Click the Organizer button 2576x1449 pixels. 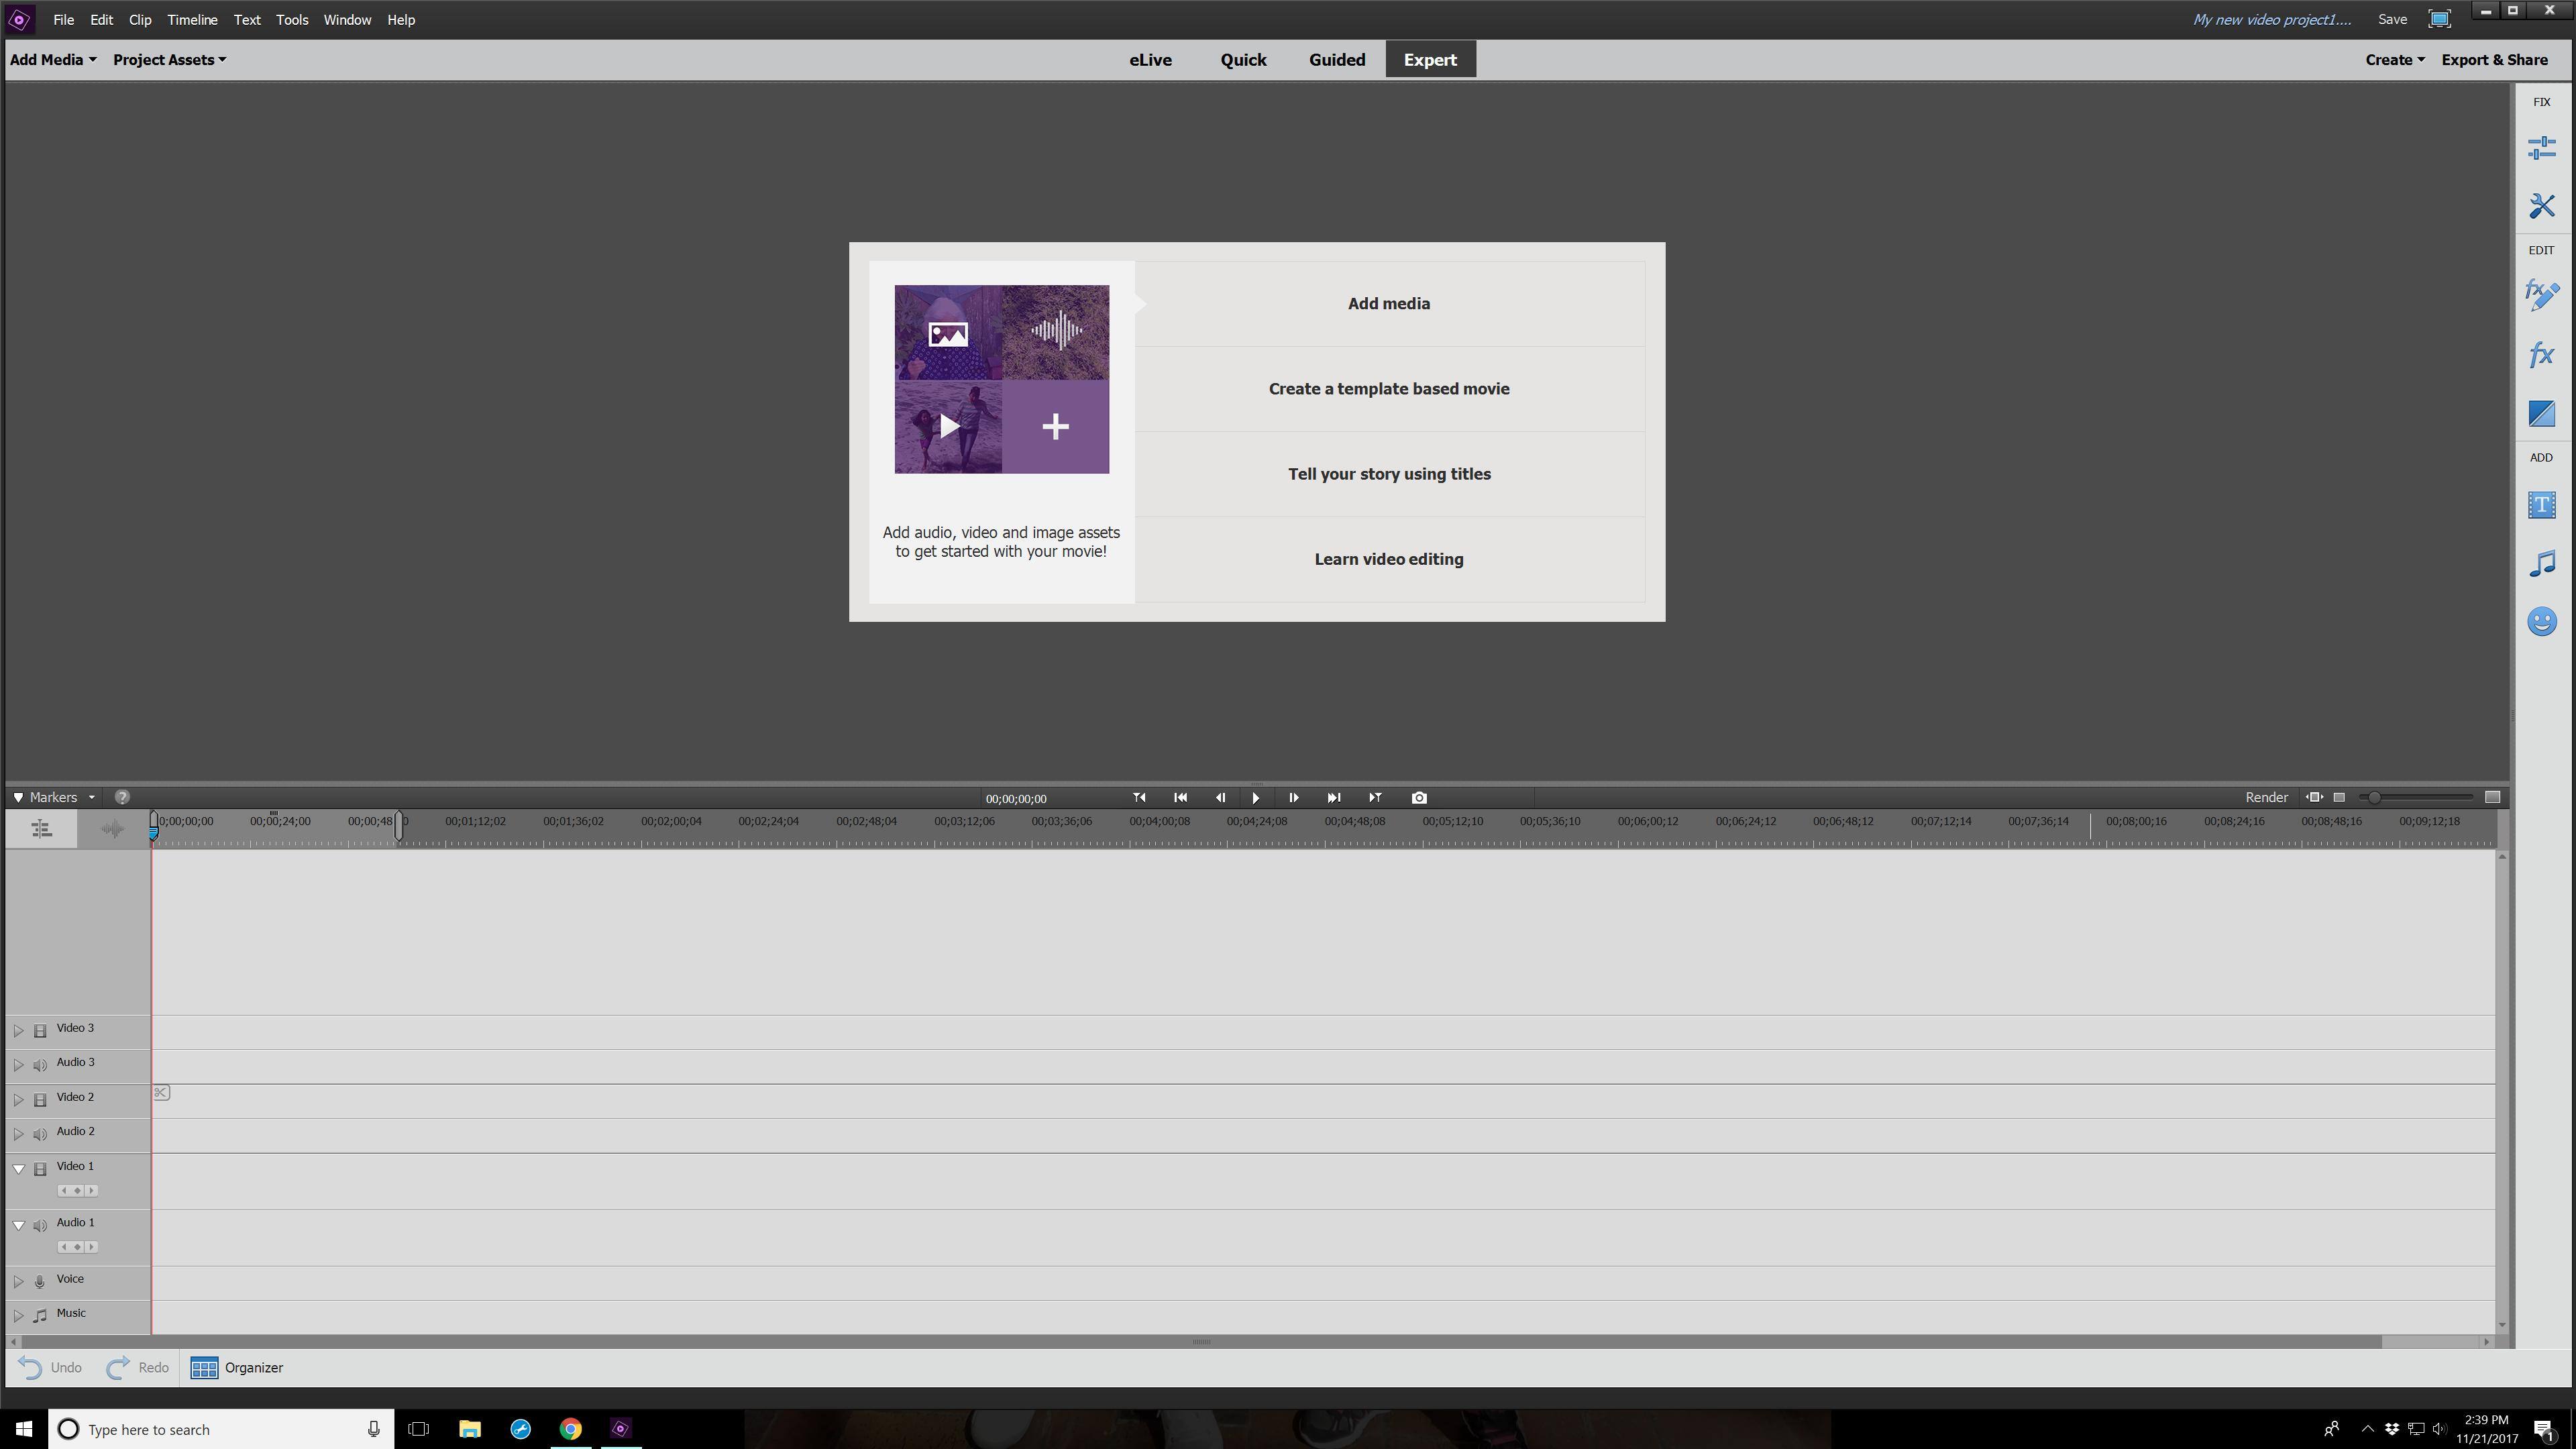coord(237,1368)
